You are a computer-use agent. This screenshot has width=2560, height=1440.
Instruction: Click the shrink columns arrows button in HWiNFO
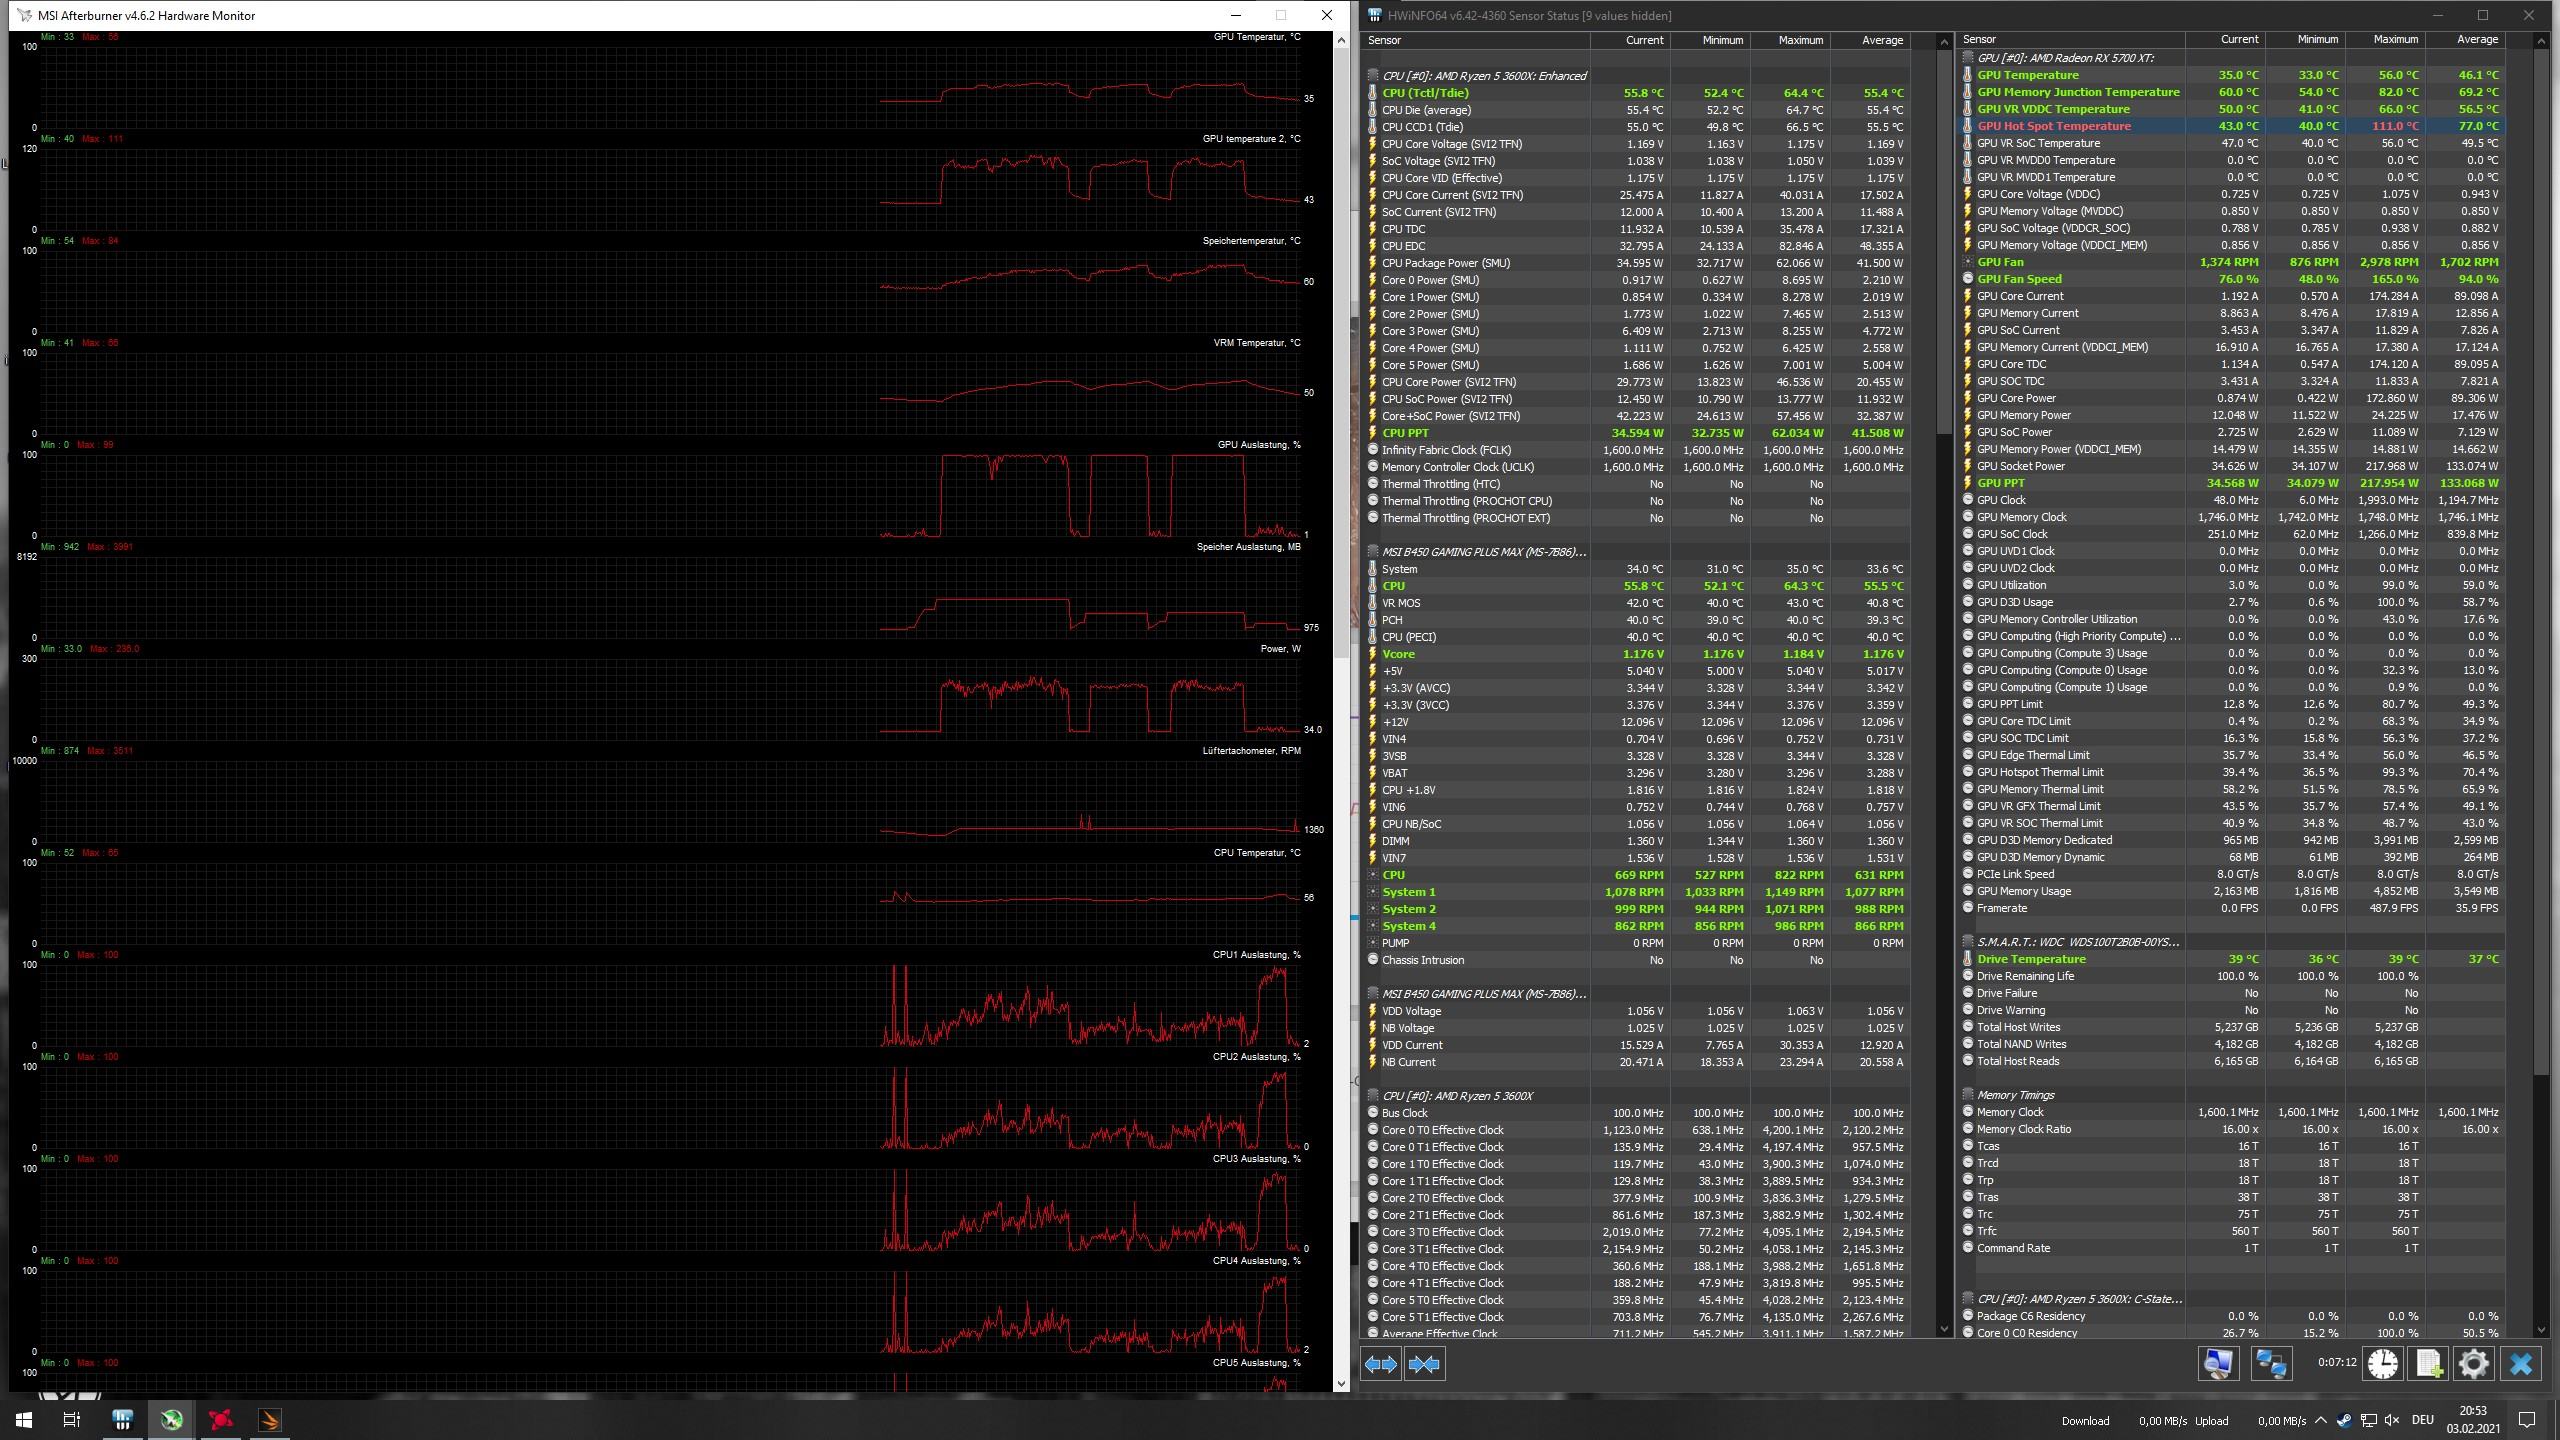(x=1423, y=1364)
